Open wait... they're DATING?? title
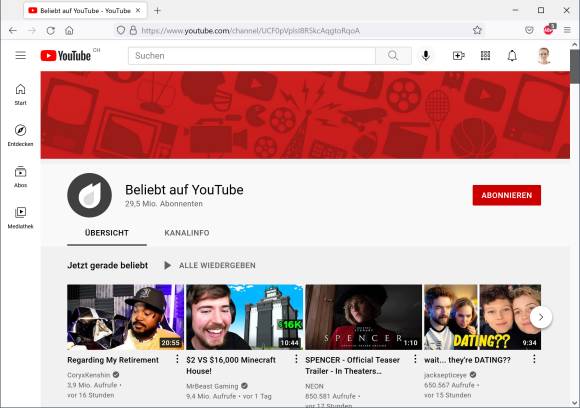 (x=467, y=360)
